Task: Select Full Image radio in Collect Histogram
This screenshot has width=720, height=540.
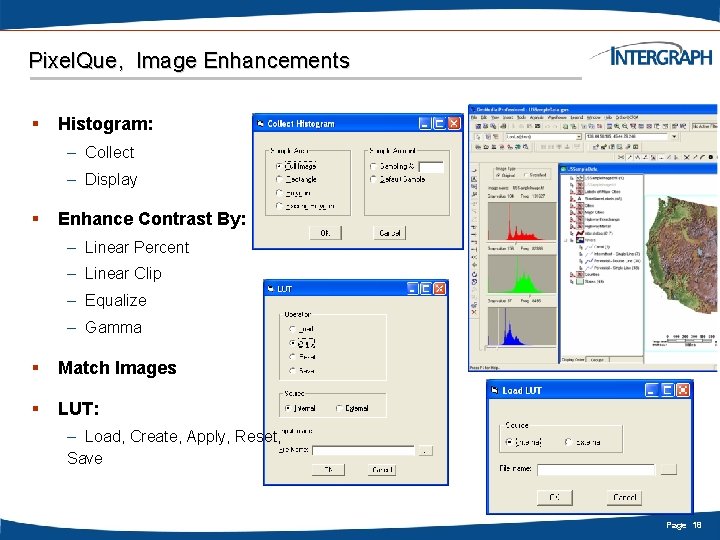Action: [279, 166]
